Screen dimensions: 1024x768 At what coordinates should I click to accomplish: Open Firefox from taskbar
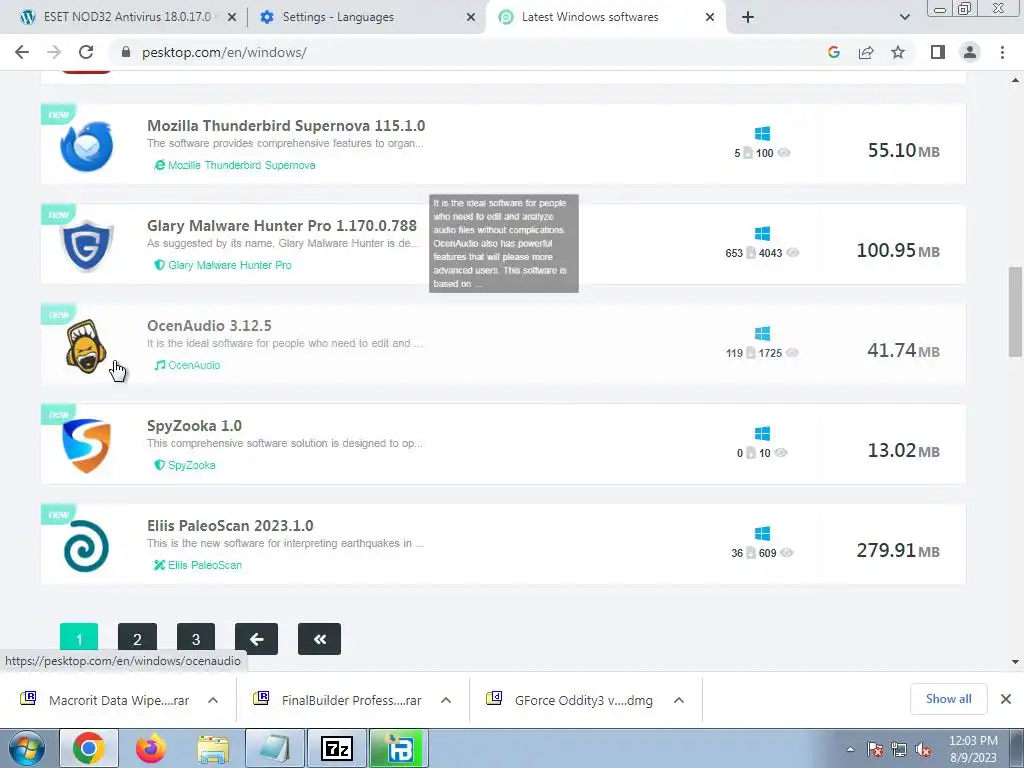(x=150, y=748)
